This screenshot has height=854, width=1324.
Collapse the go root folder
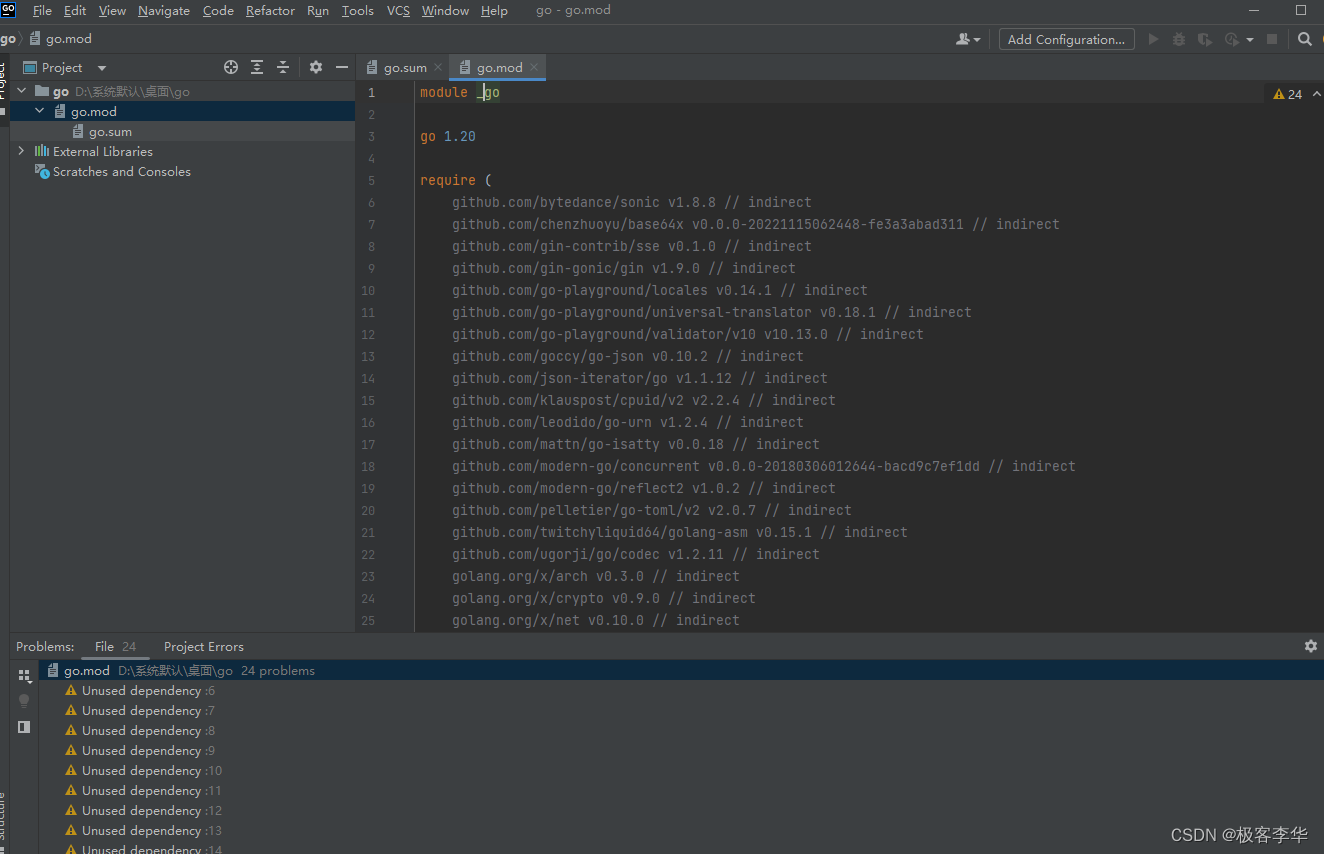[x=22, y=91]
